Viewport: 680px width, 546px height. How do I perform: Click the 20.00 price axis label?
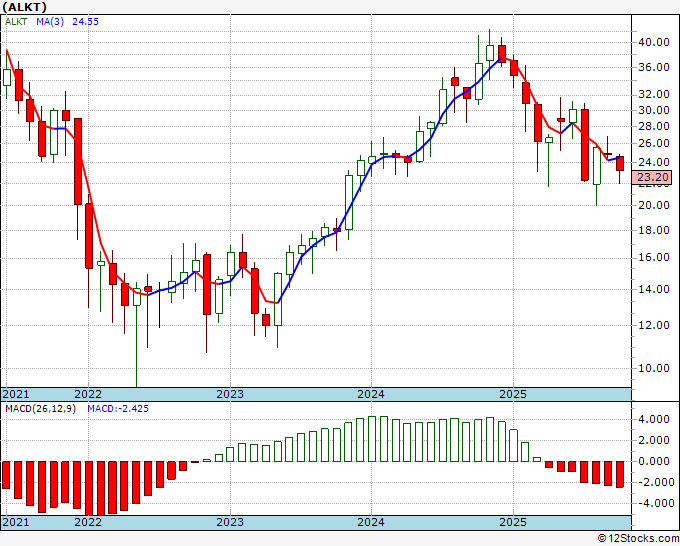[654, 205]
